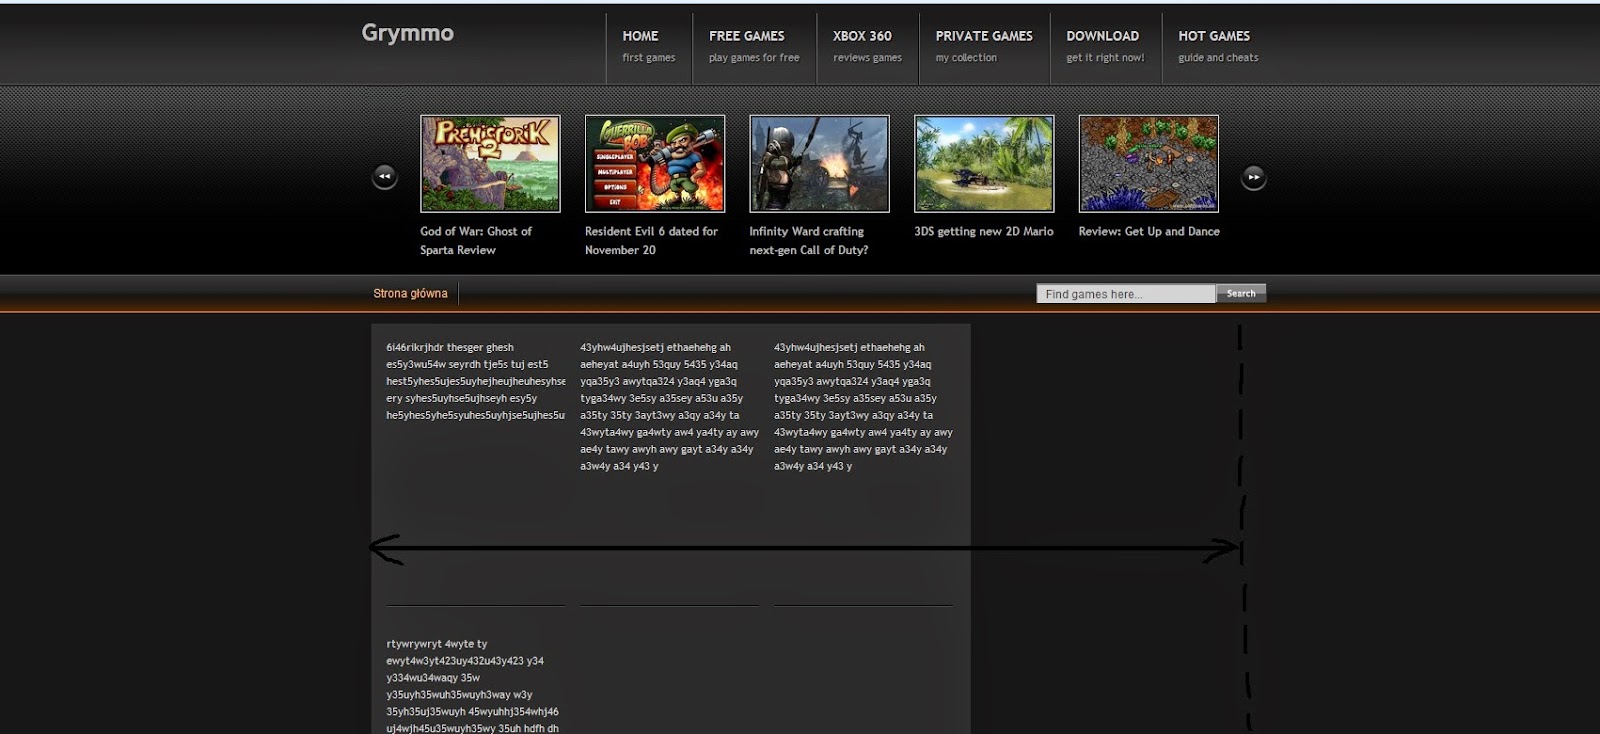The width and height of the screenshot is (1600, 734).
Task: Open the isometric game thumbnail
Action: pos(1148,163)
